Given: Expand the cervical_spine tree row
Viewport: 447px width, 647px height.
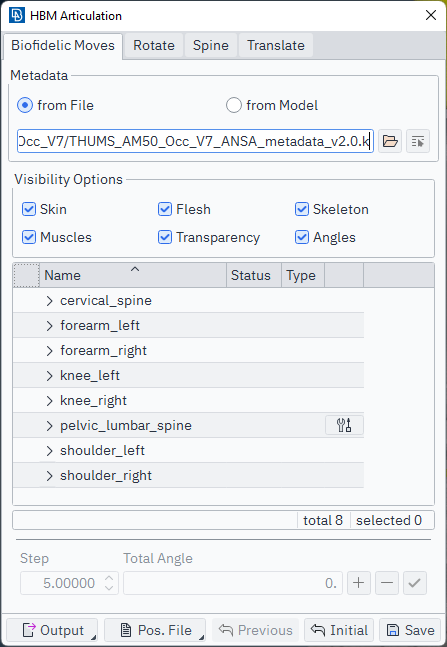Looking at the screenshot, I should point(50,301).
